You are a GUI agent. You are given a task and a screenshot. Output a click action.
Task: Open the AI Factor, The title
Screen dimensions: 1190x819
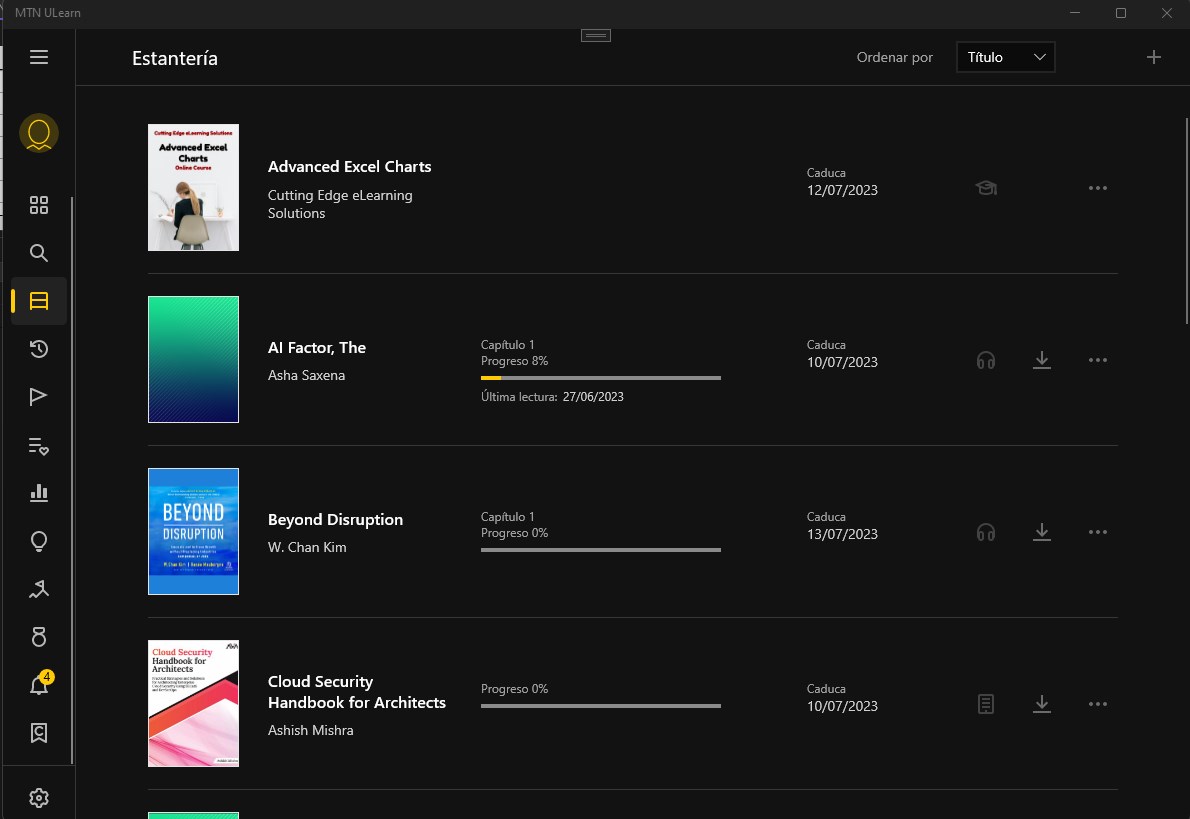pyautogui.click(x=317, y=348)
